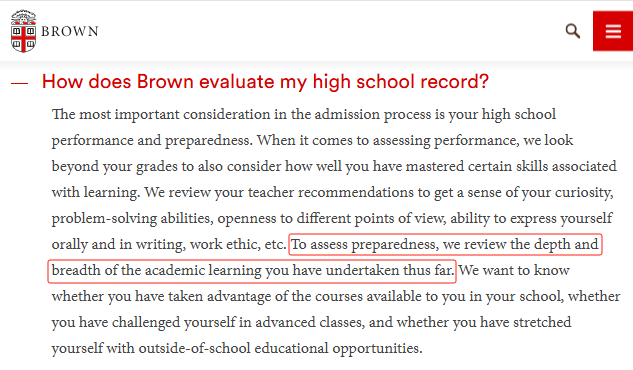Open the site search magnifier
633x370 pixels.
point(572,31)
